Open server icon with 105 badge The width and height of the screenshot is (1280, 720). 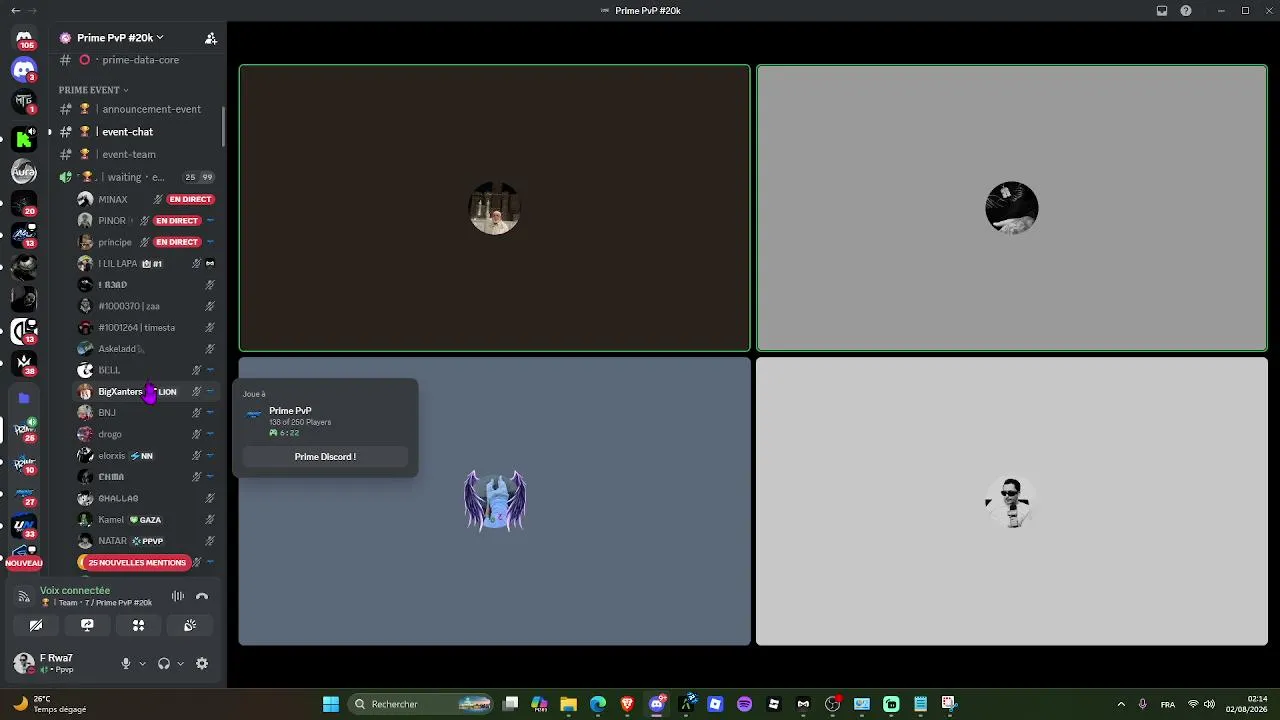pyautogui.click(x=24, y=38)
